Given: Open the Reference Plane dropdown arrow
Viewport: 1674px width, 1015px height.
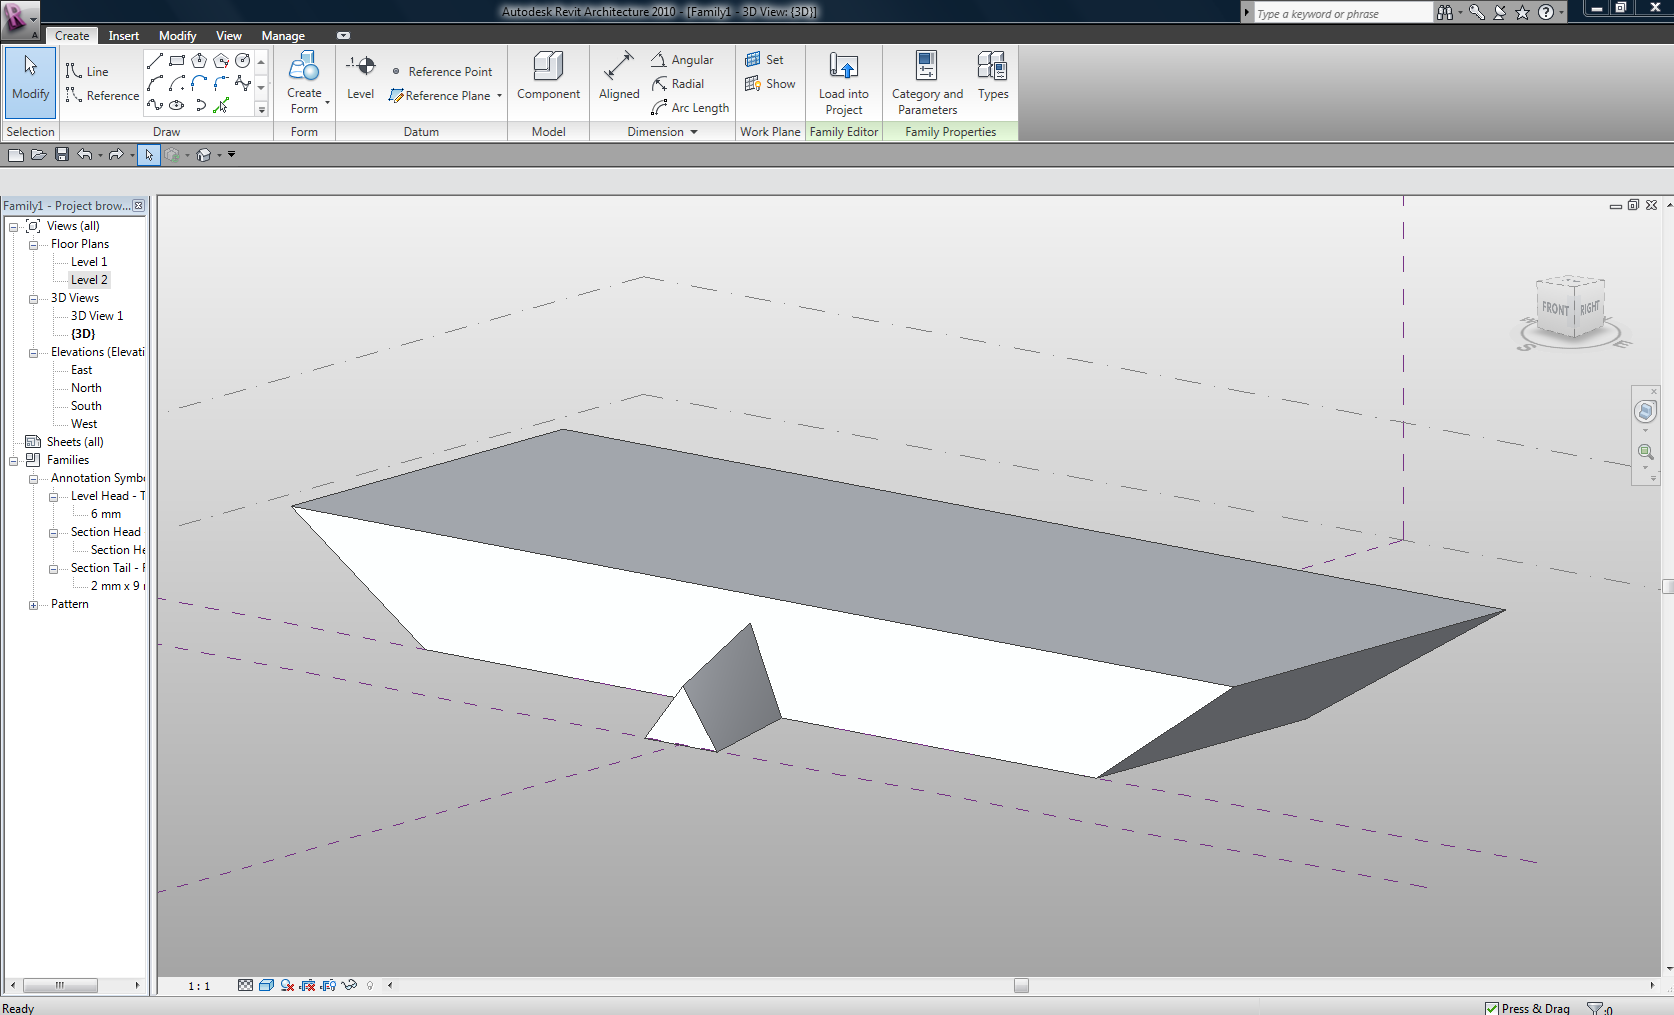Looking at the screenshot, I should click(499, 96).
